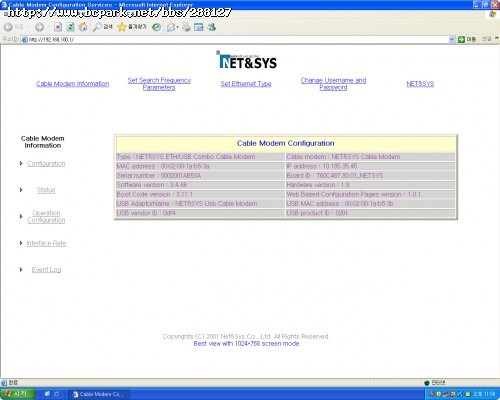Viewport: 500px width, 400px height.
Task: Print the page with the printer icon
Action: pos(186,27)
